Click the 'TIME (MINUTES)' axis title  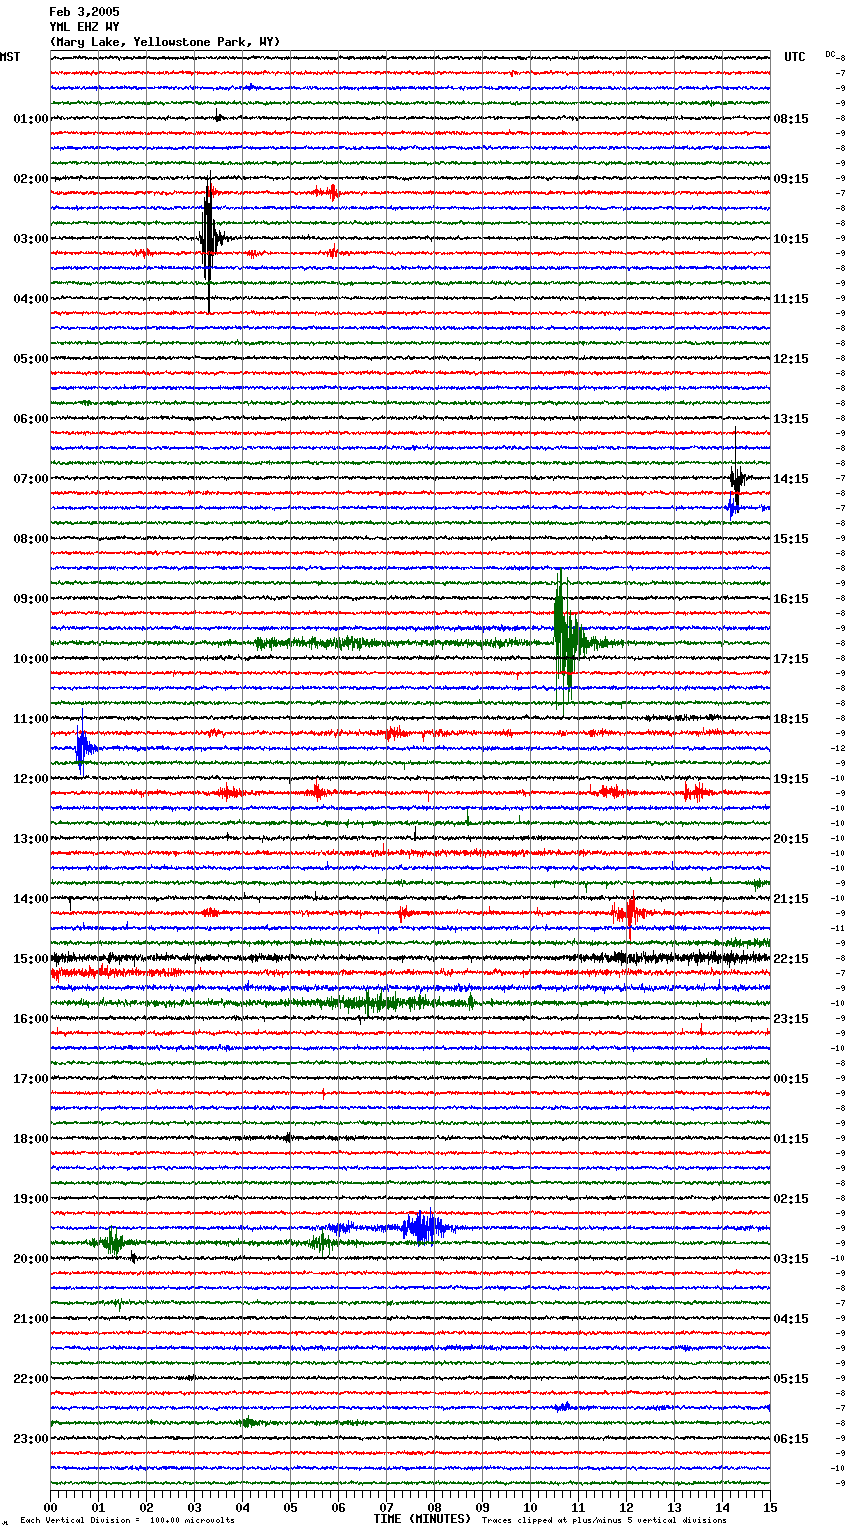pos(422,1519)
